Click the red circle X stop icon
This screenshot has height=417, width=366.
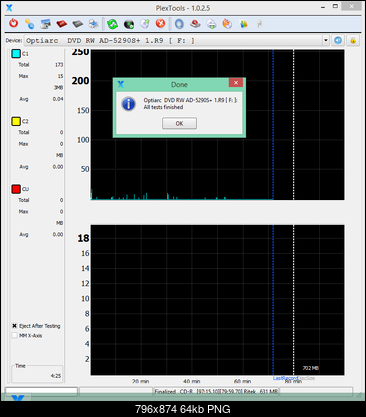[x=161, y=23]
